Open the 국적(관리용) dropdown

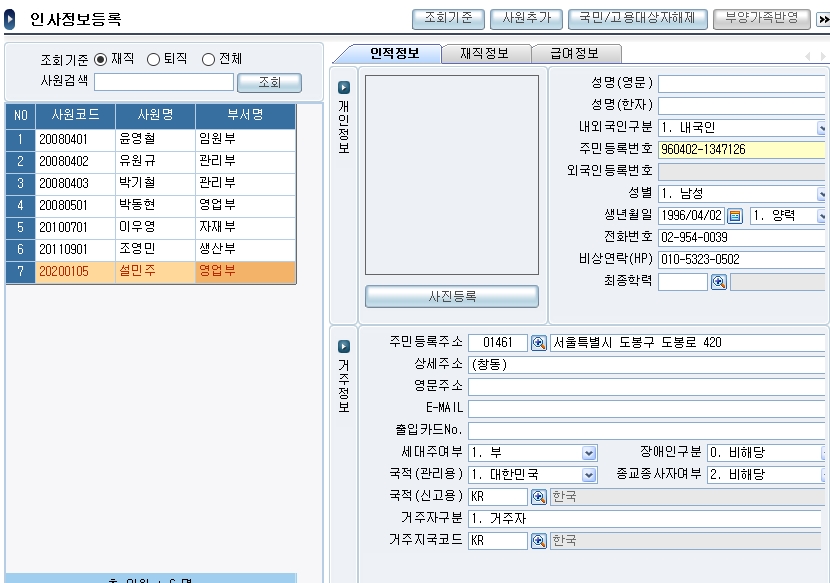[589, 475]
